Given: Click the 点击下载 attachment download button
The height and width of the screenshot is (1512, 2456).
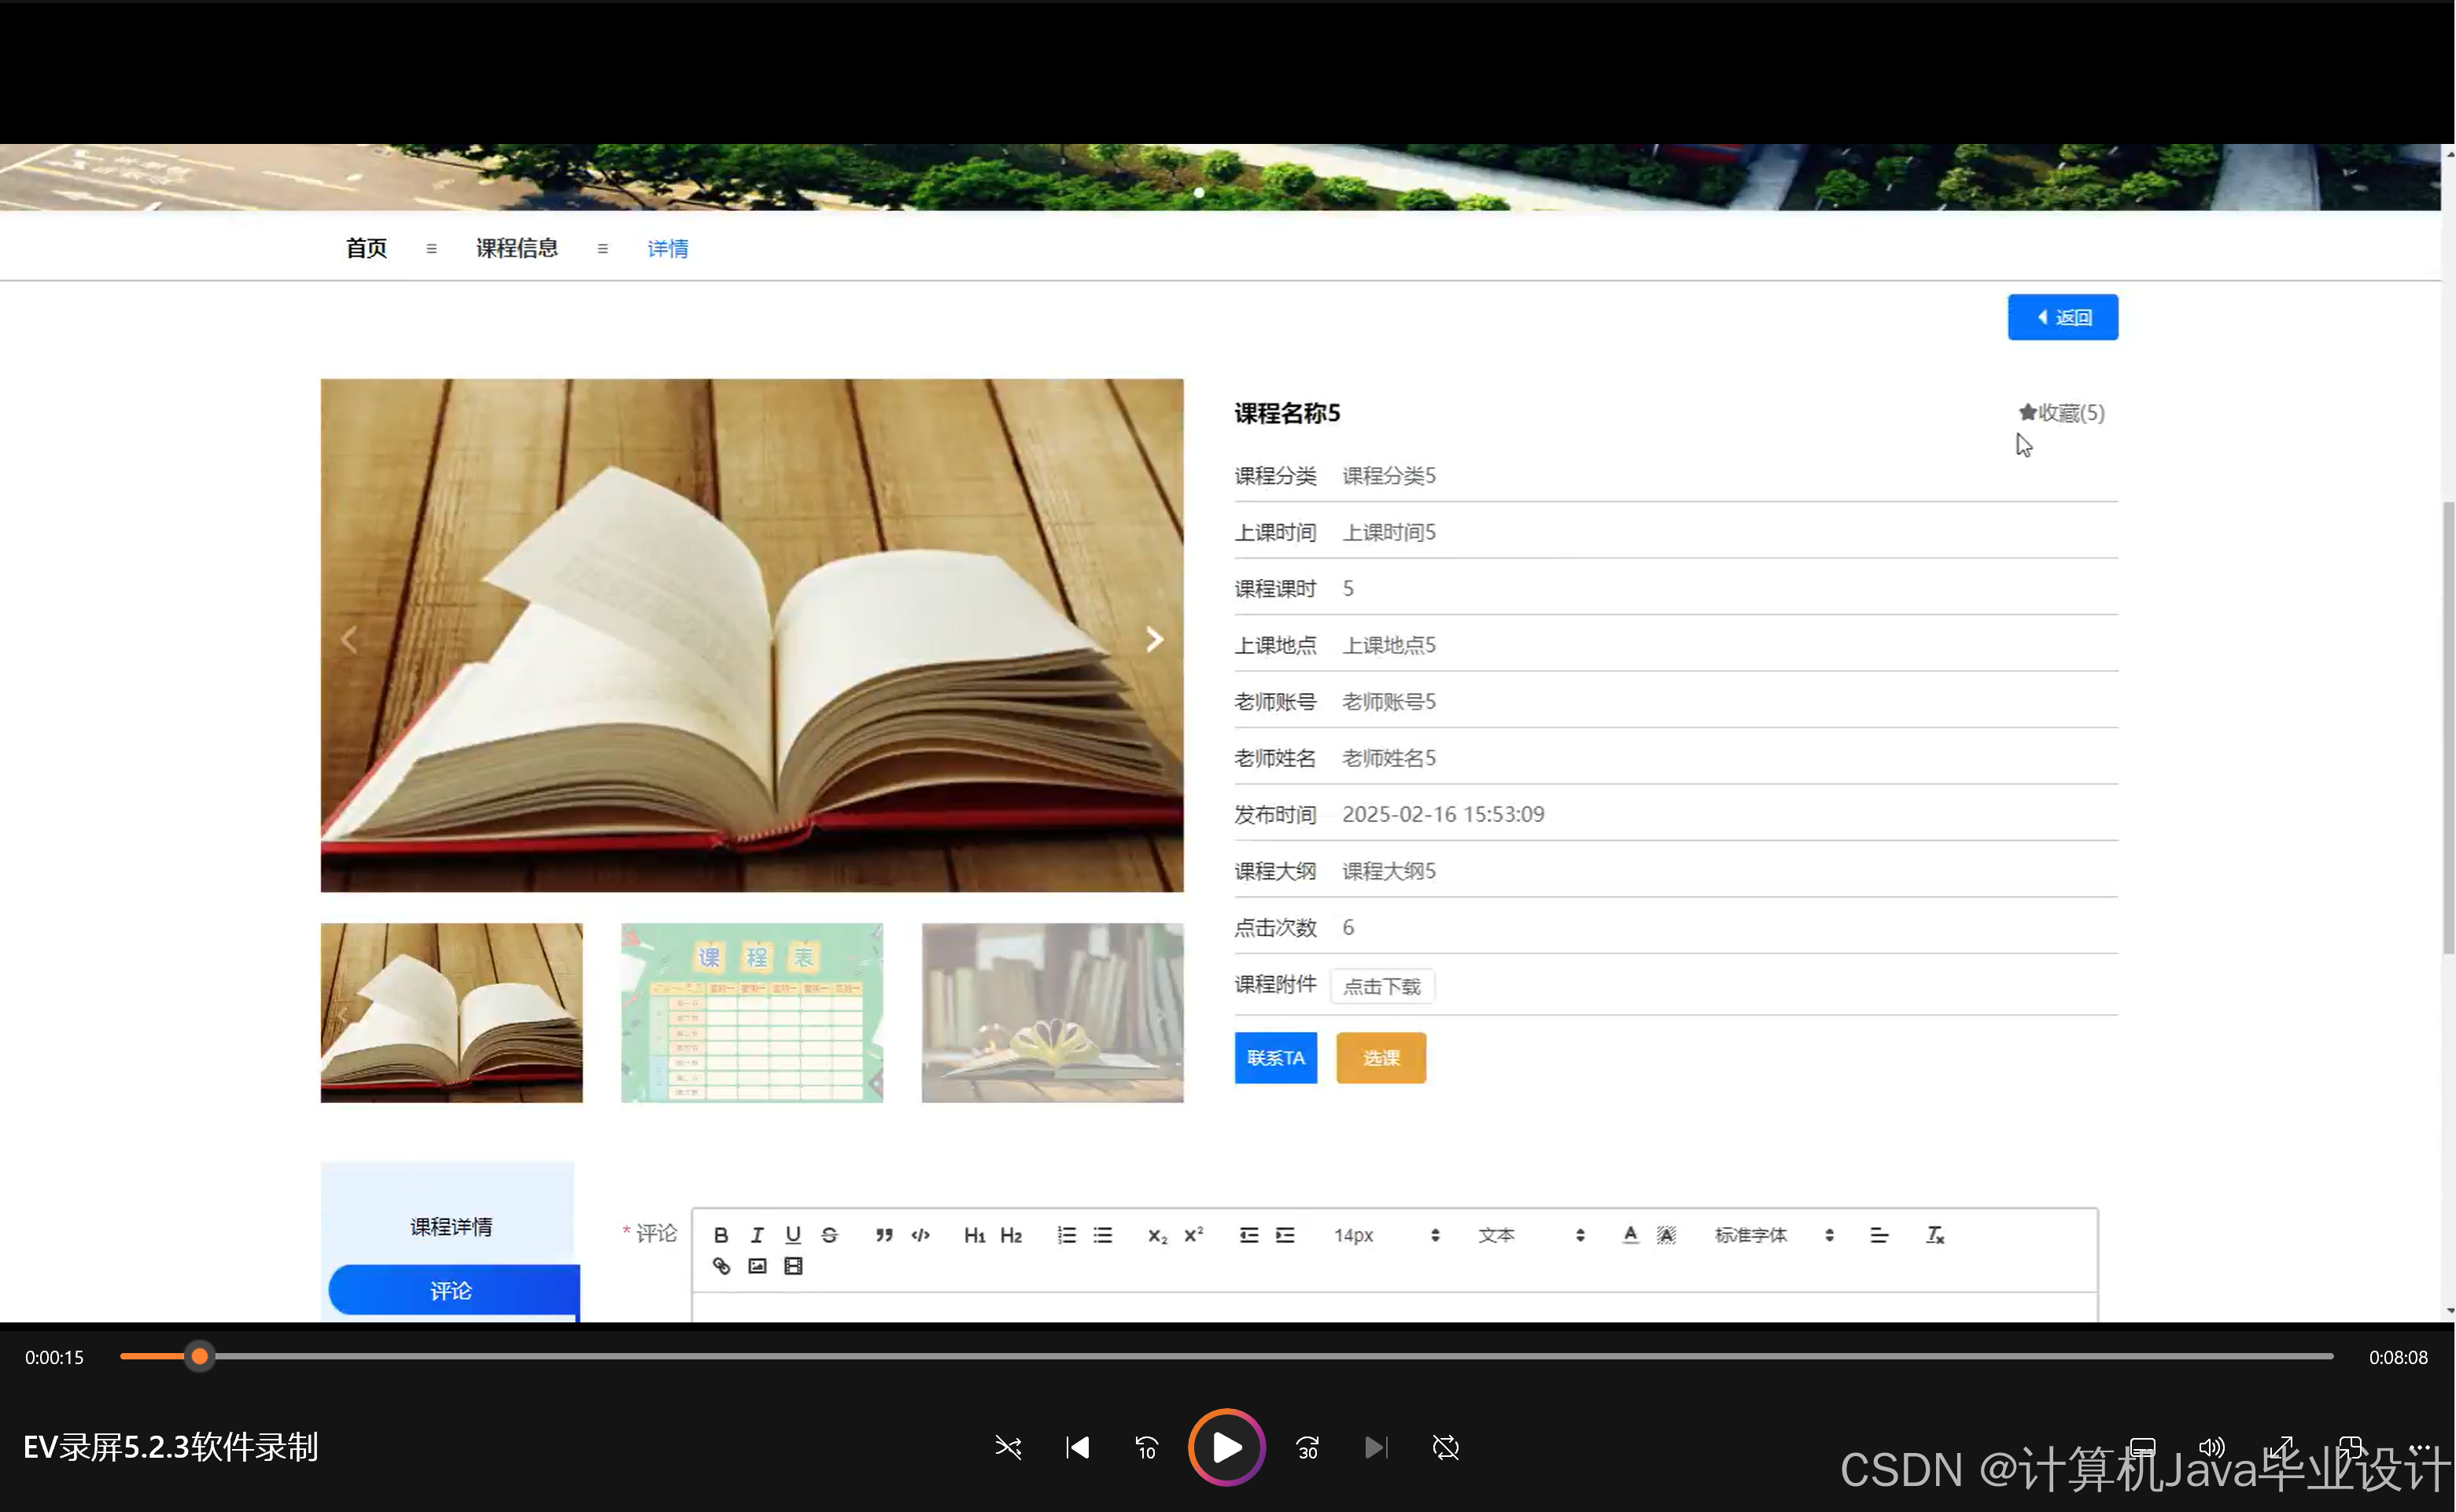Looking at the screenshot, I should [1382, 986].
